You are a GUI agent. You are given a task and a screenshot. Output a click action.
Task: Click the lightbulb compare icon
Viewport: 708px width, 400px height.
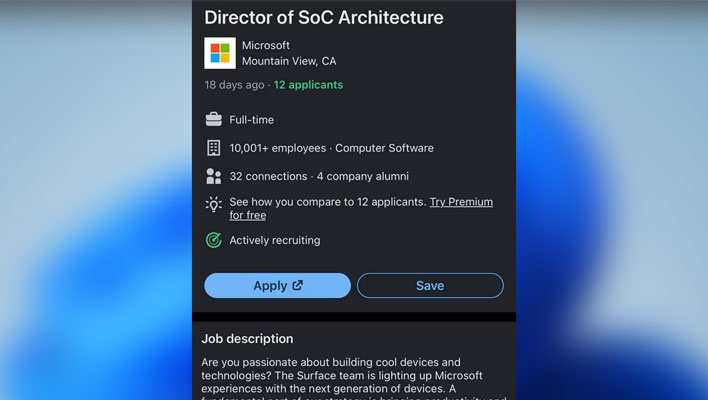pos(214,205)
